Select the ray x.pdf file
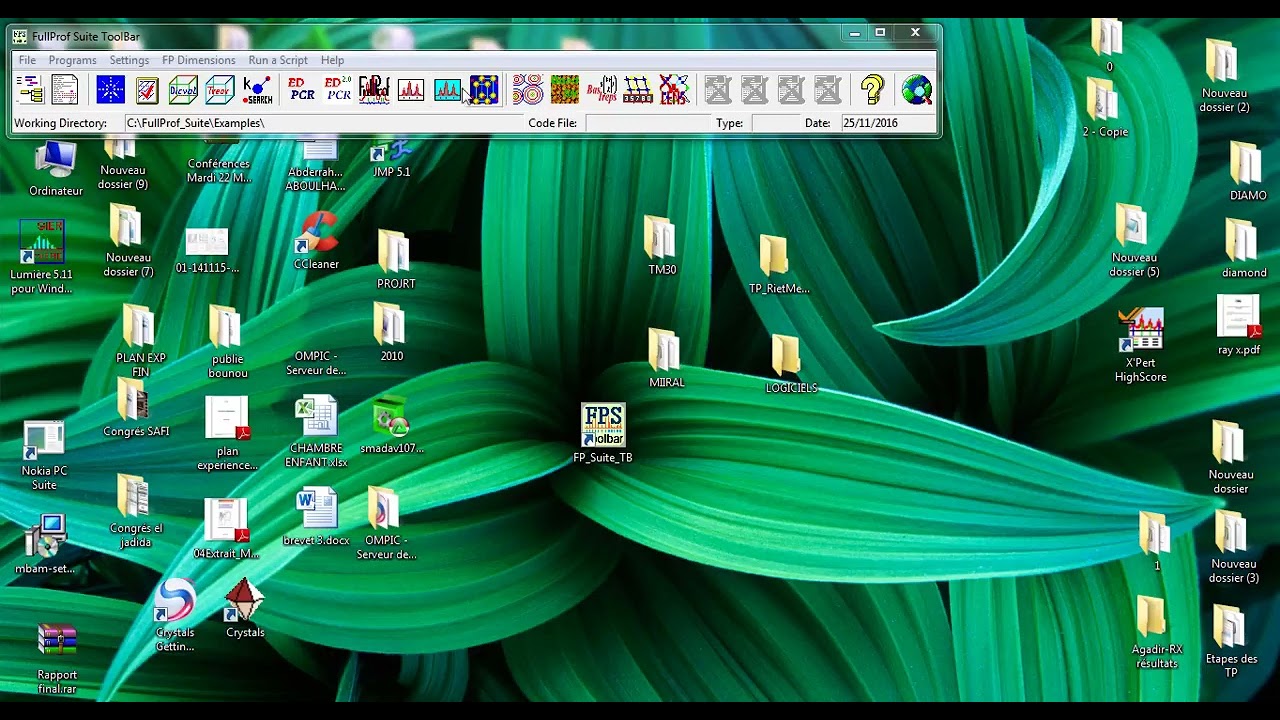 point(1239,325)
